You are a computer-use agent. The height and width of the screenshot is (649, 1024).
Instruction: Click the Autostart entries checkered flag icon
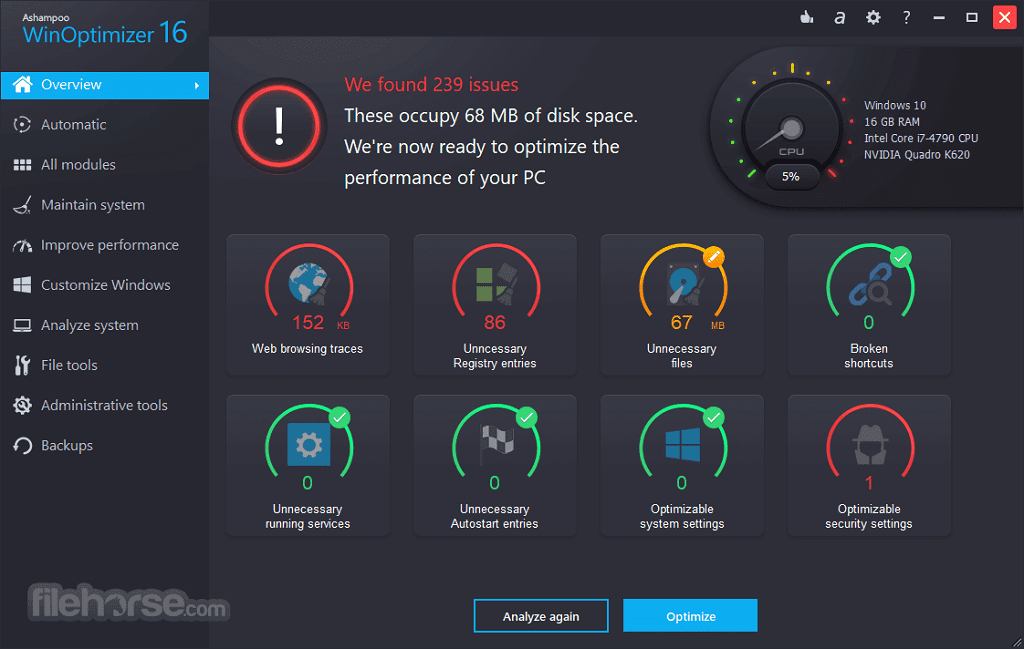[496, 445]
